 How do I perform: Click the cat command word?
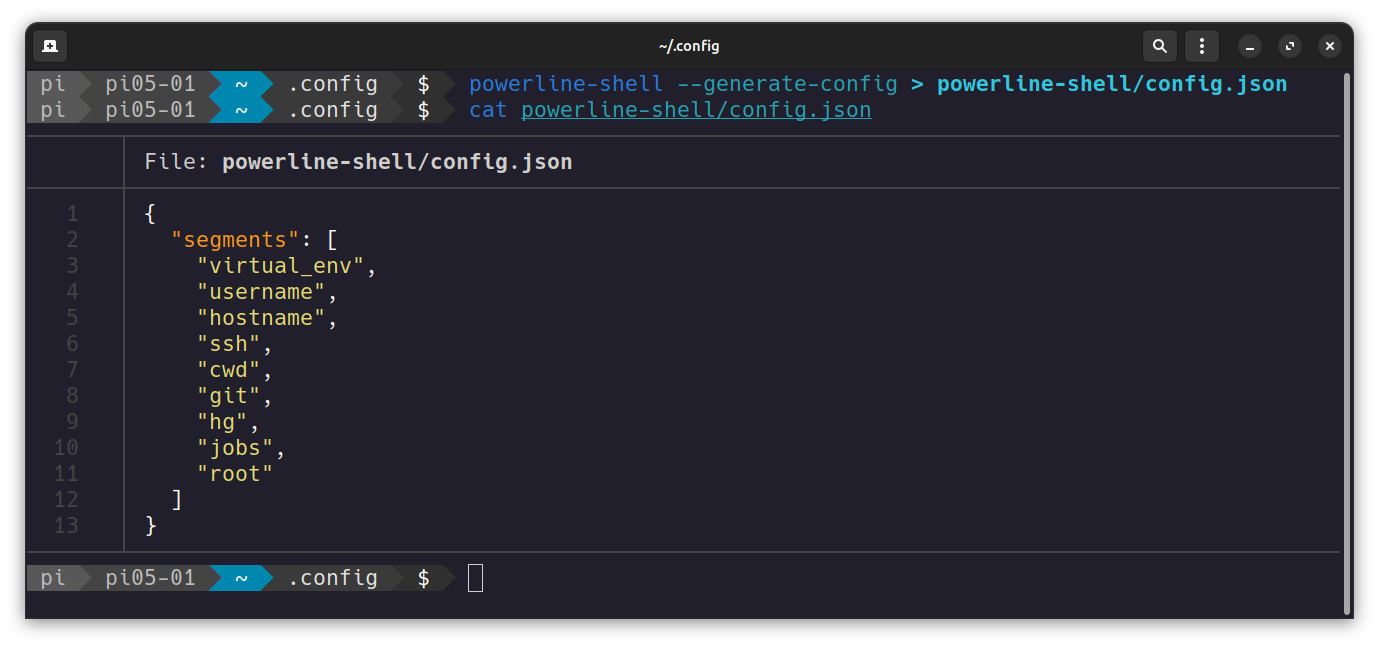tap(488, 110)
